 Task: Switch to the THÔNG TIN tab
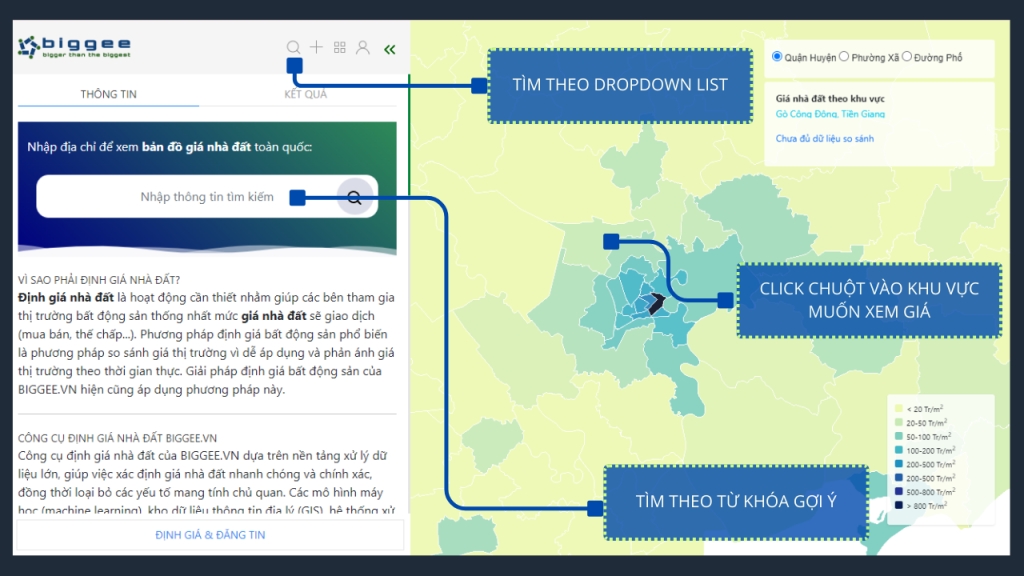tap(108, 94)
